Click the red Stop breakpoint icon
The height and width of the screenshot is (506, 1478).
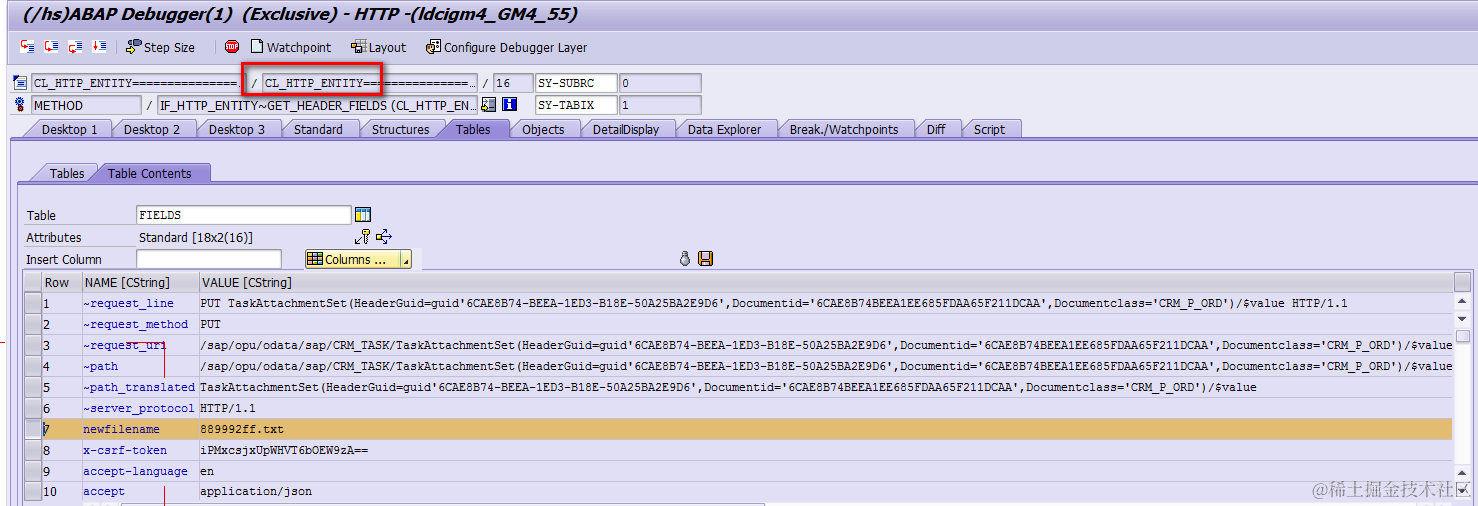(x=232, y=47)
